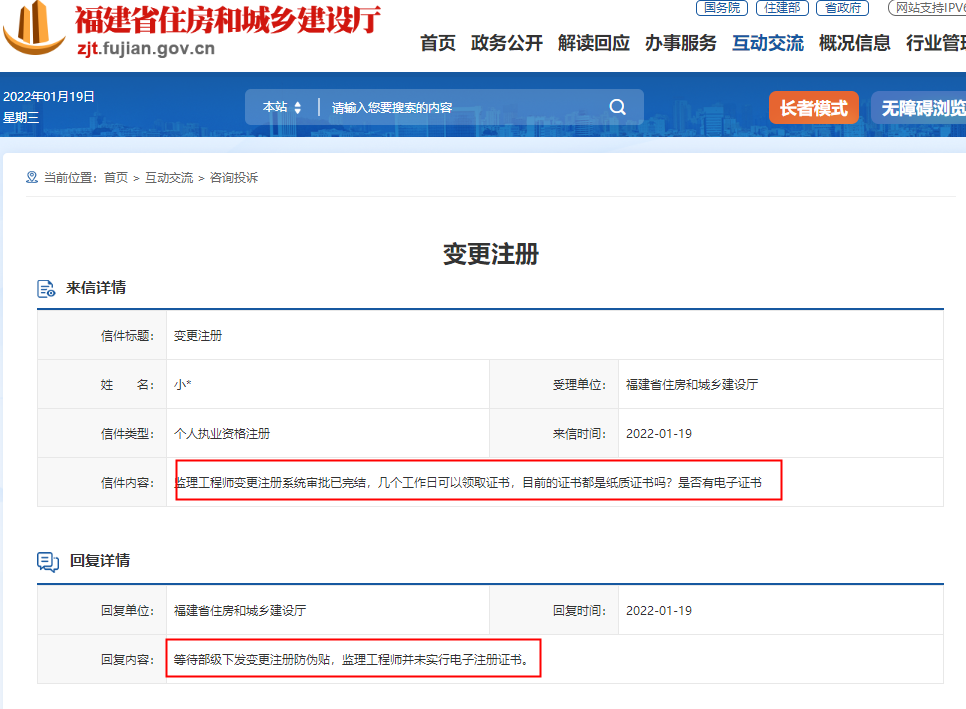Open the 办事服务 navigation menu
The height and width of the screenshot is (709, 966).
(x=682, y=43)
